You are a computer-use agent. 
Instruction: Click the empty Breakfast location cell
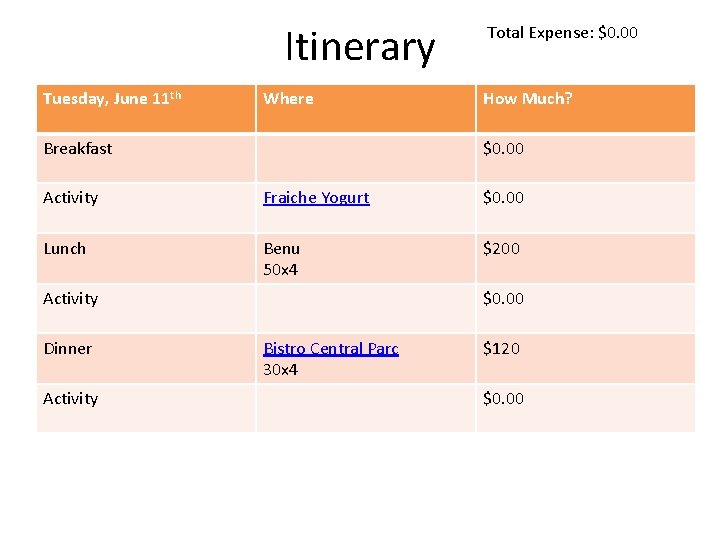(x=365, y=158)
